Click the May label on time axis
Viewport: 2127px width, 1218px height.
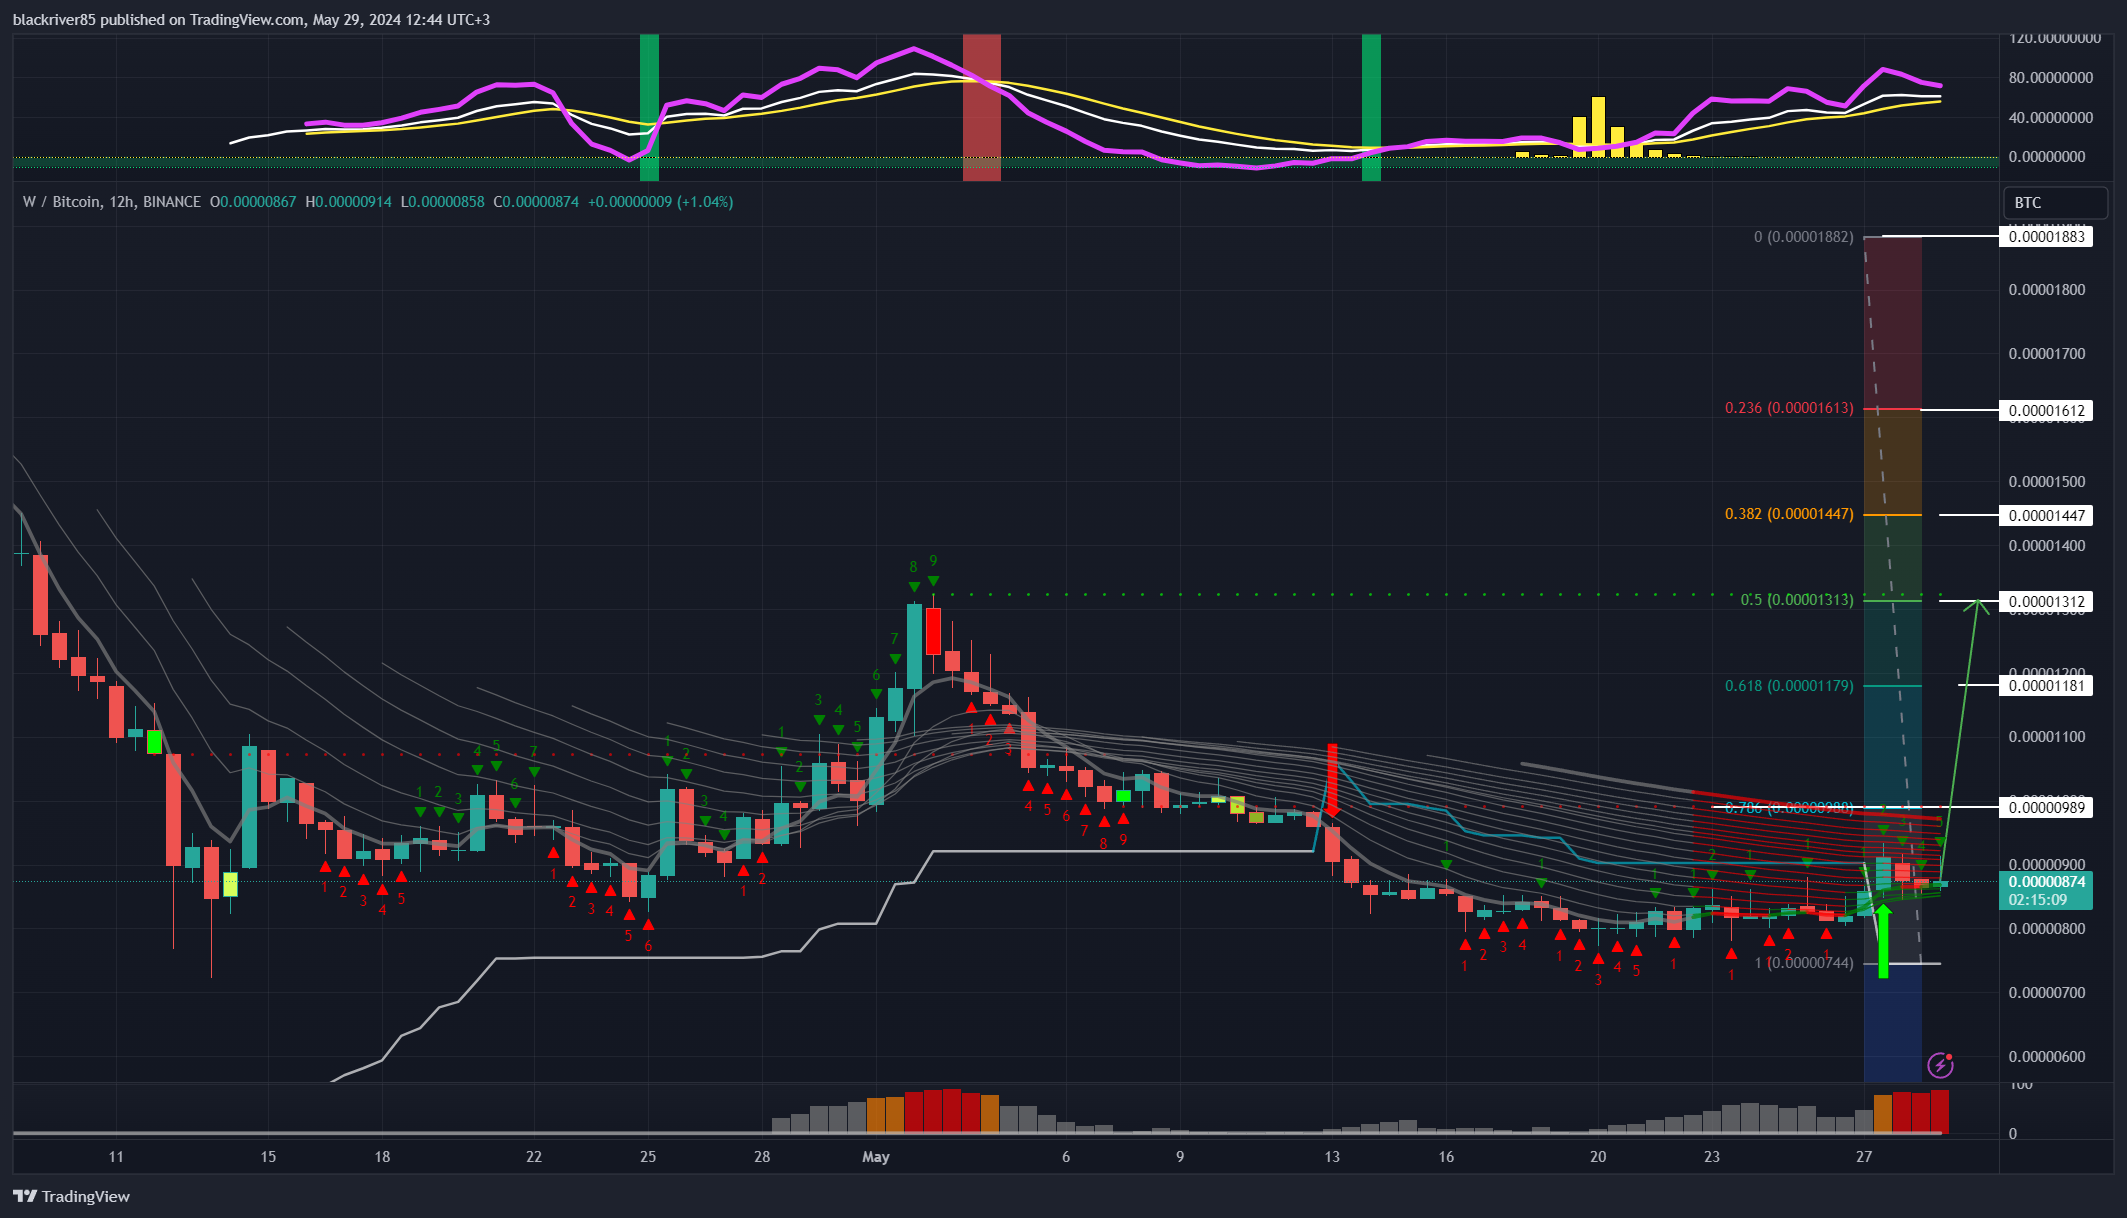[876, 1157]
